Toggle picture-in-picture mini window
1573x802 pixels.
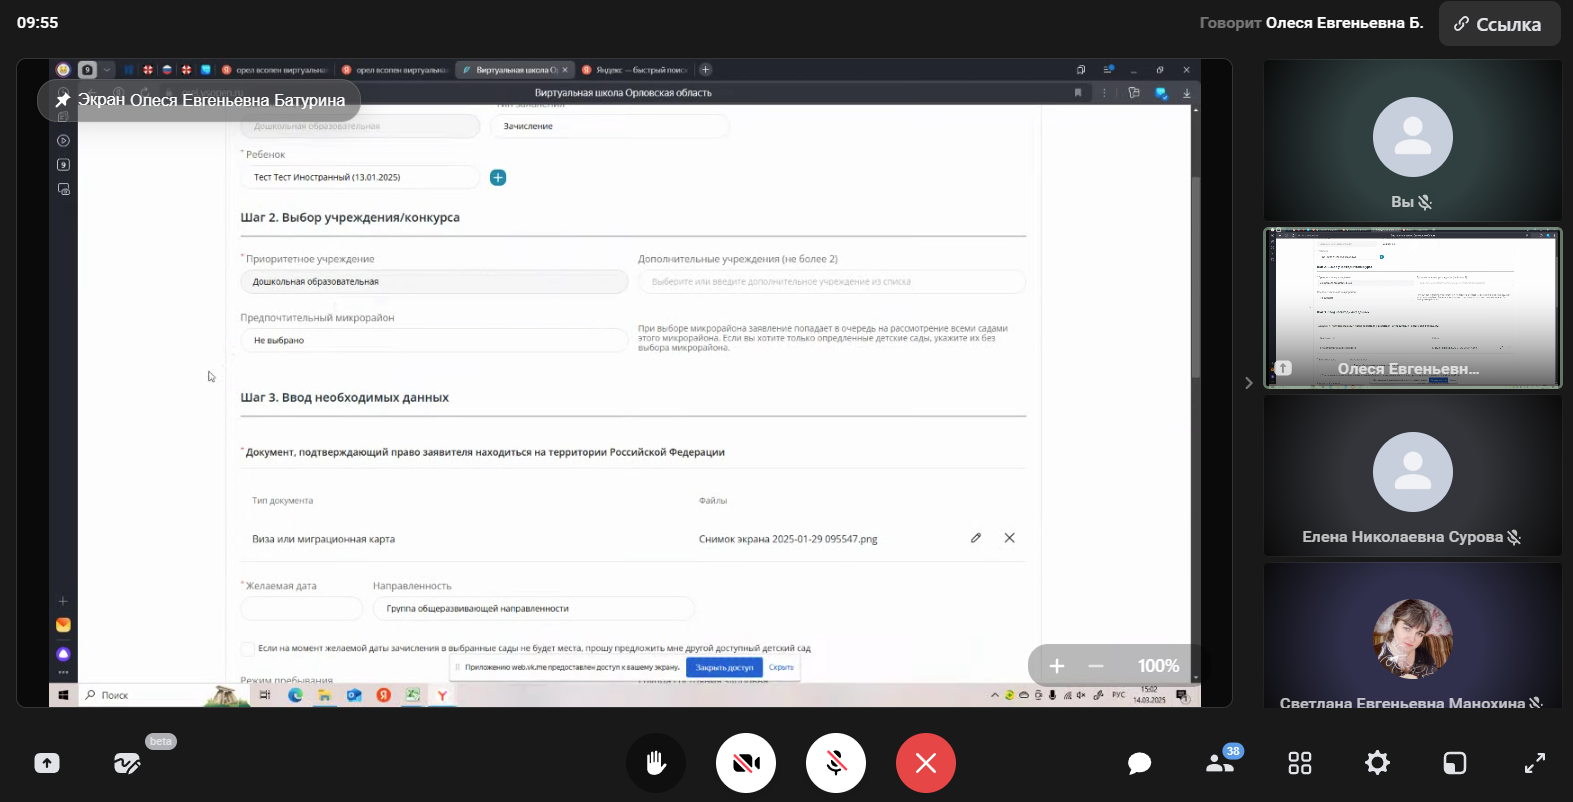pos(1455,763)
